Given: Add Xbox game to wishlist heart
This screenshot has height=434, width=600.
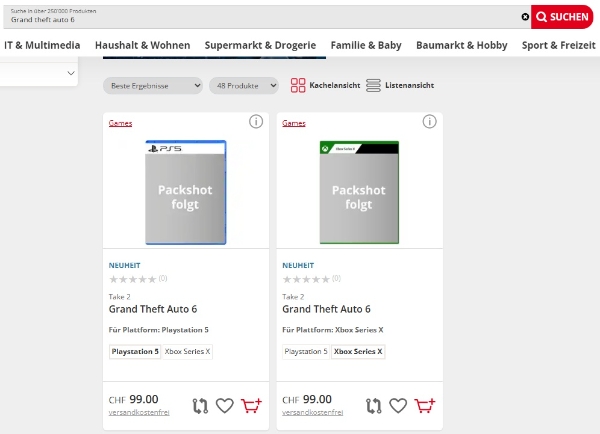Looking at the screenshot, I should click(398, 405).
